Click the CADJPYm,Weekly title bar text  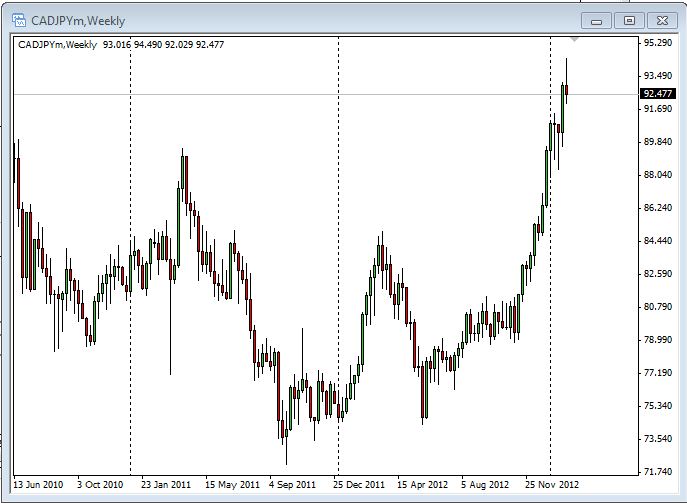(78, 21)
